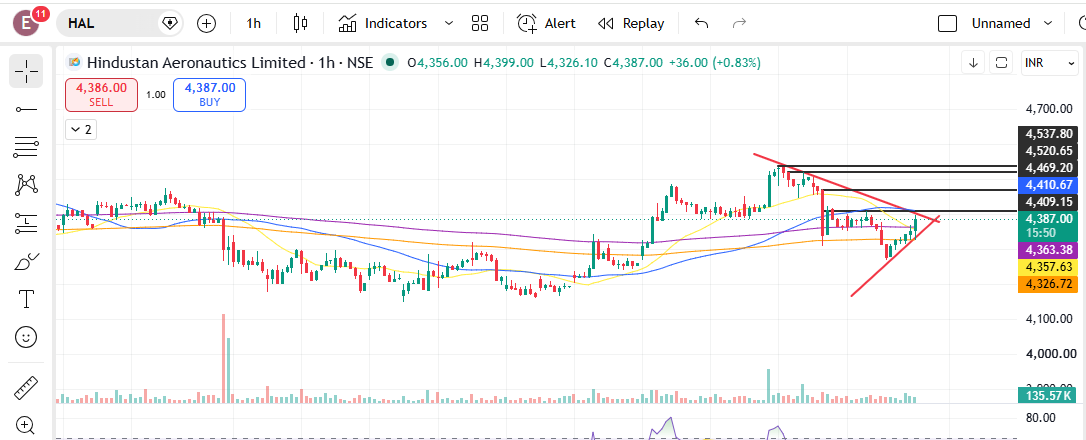Open the indicator templates grid icon
Screen dimensions: 1086x440
(x=480, y=24)
